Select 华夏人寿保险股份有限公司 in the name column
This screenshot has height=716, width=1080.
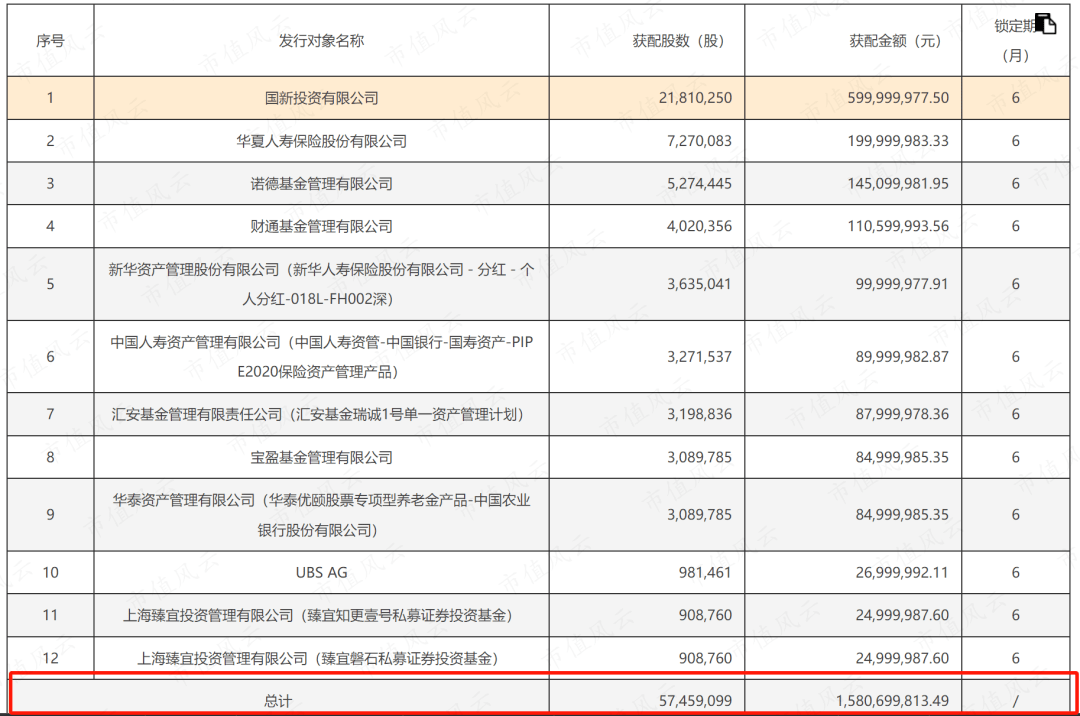pyautogui.click(x=322, y=141)
